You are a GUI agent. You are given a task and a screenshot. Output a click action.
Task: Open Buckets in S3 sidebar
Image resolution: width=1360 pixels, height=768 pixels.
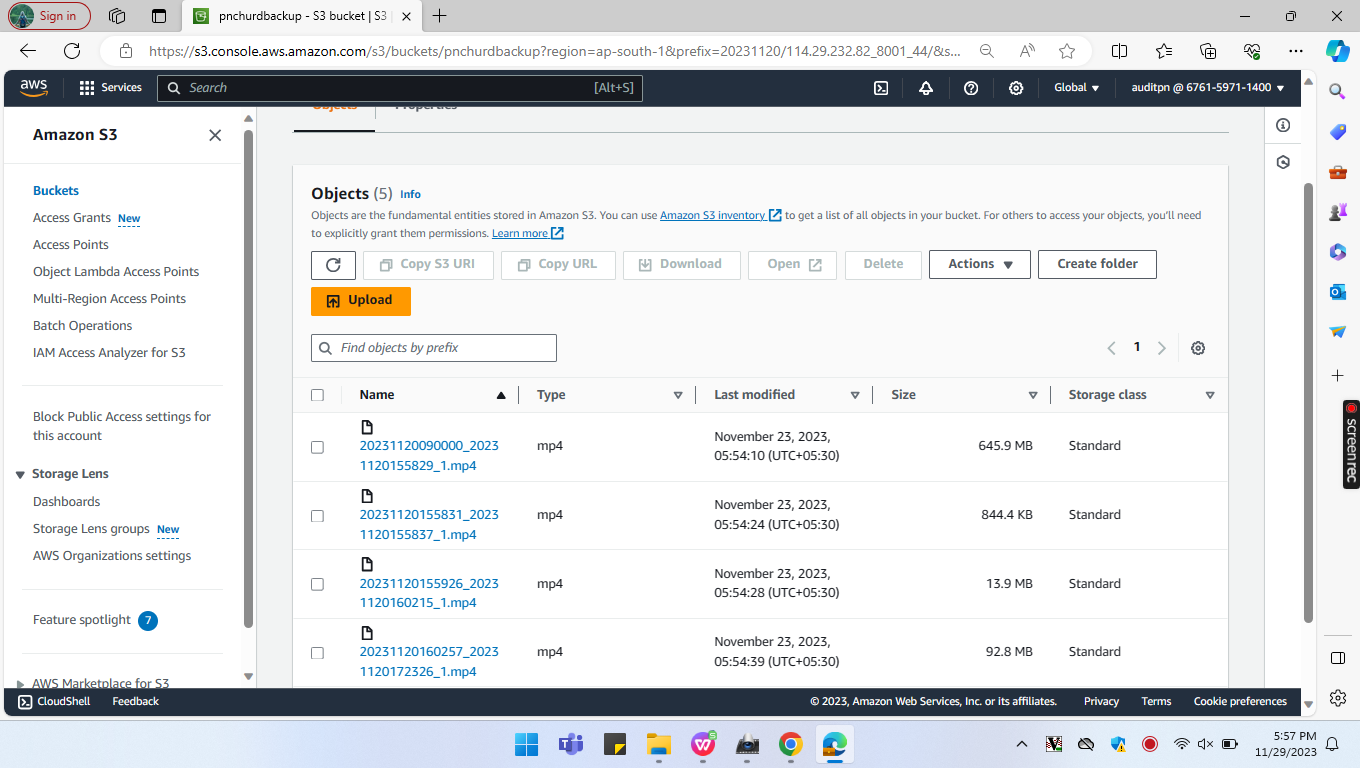56,191
